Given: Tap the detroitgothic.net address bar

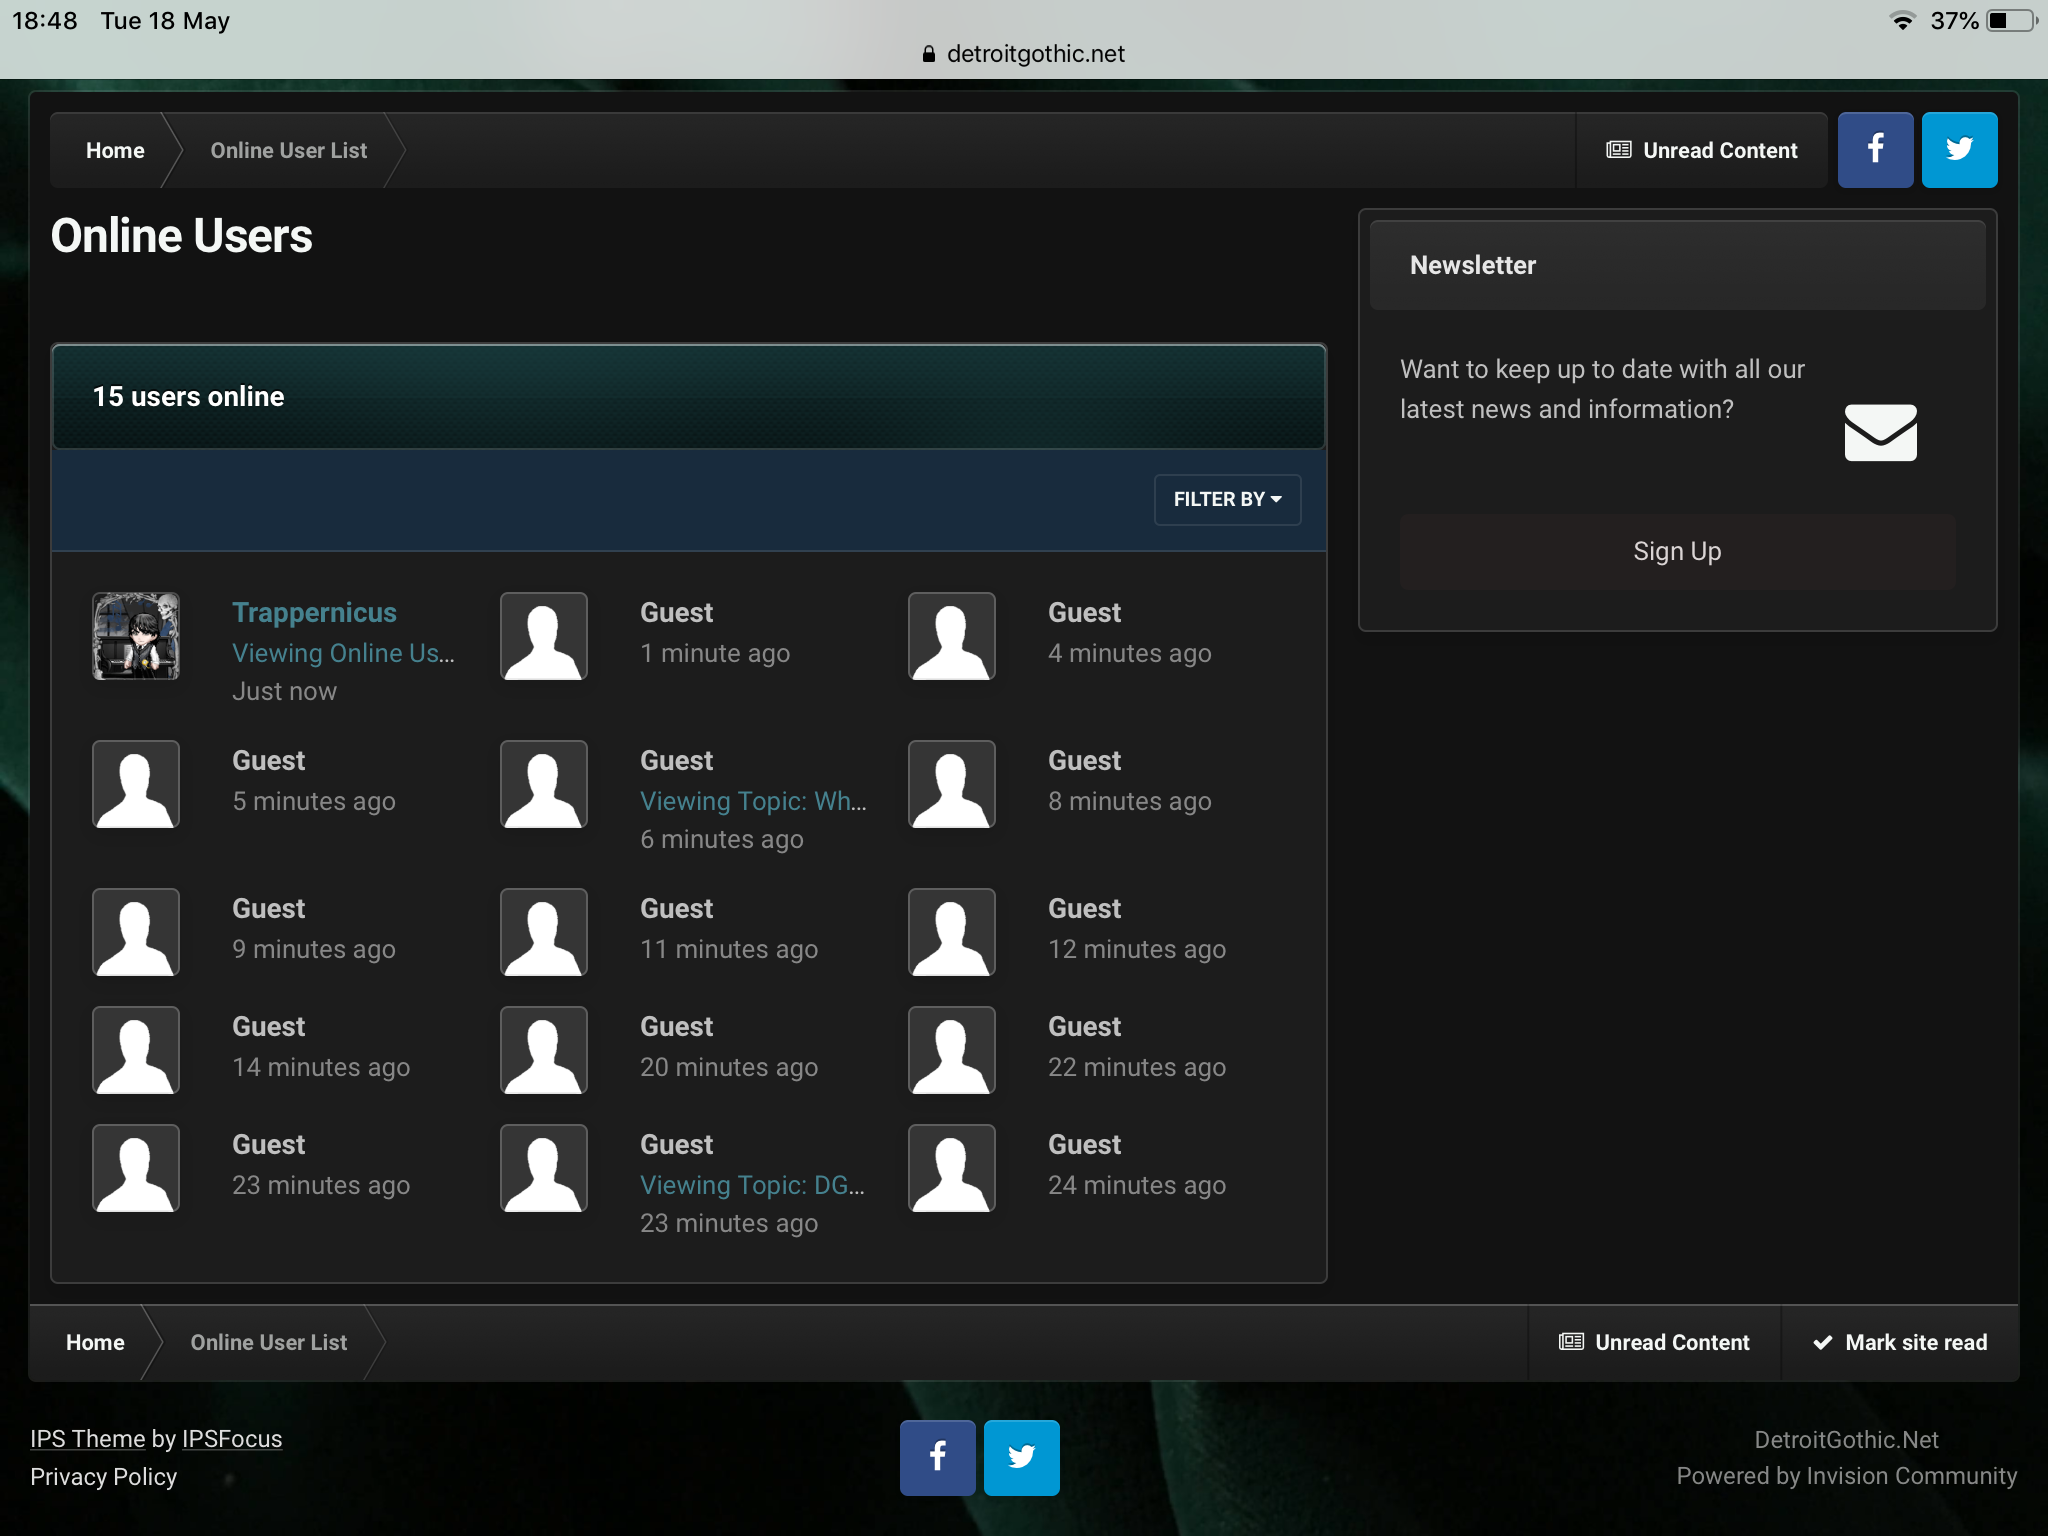Looking at the screenshot, I should pyautogui.click(x=1024, y=54).
